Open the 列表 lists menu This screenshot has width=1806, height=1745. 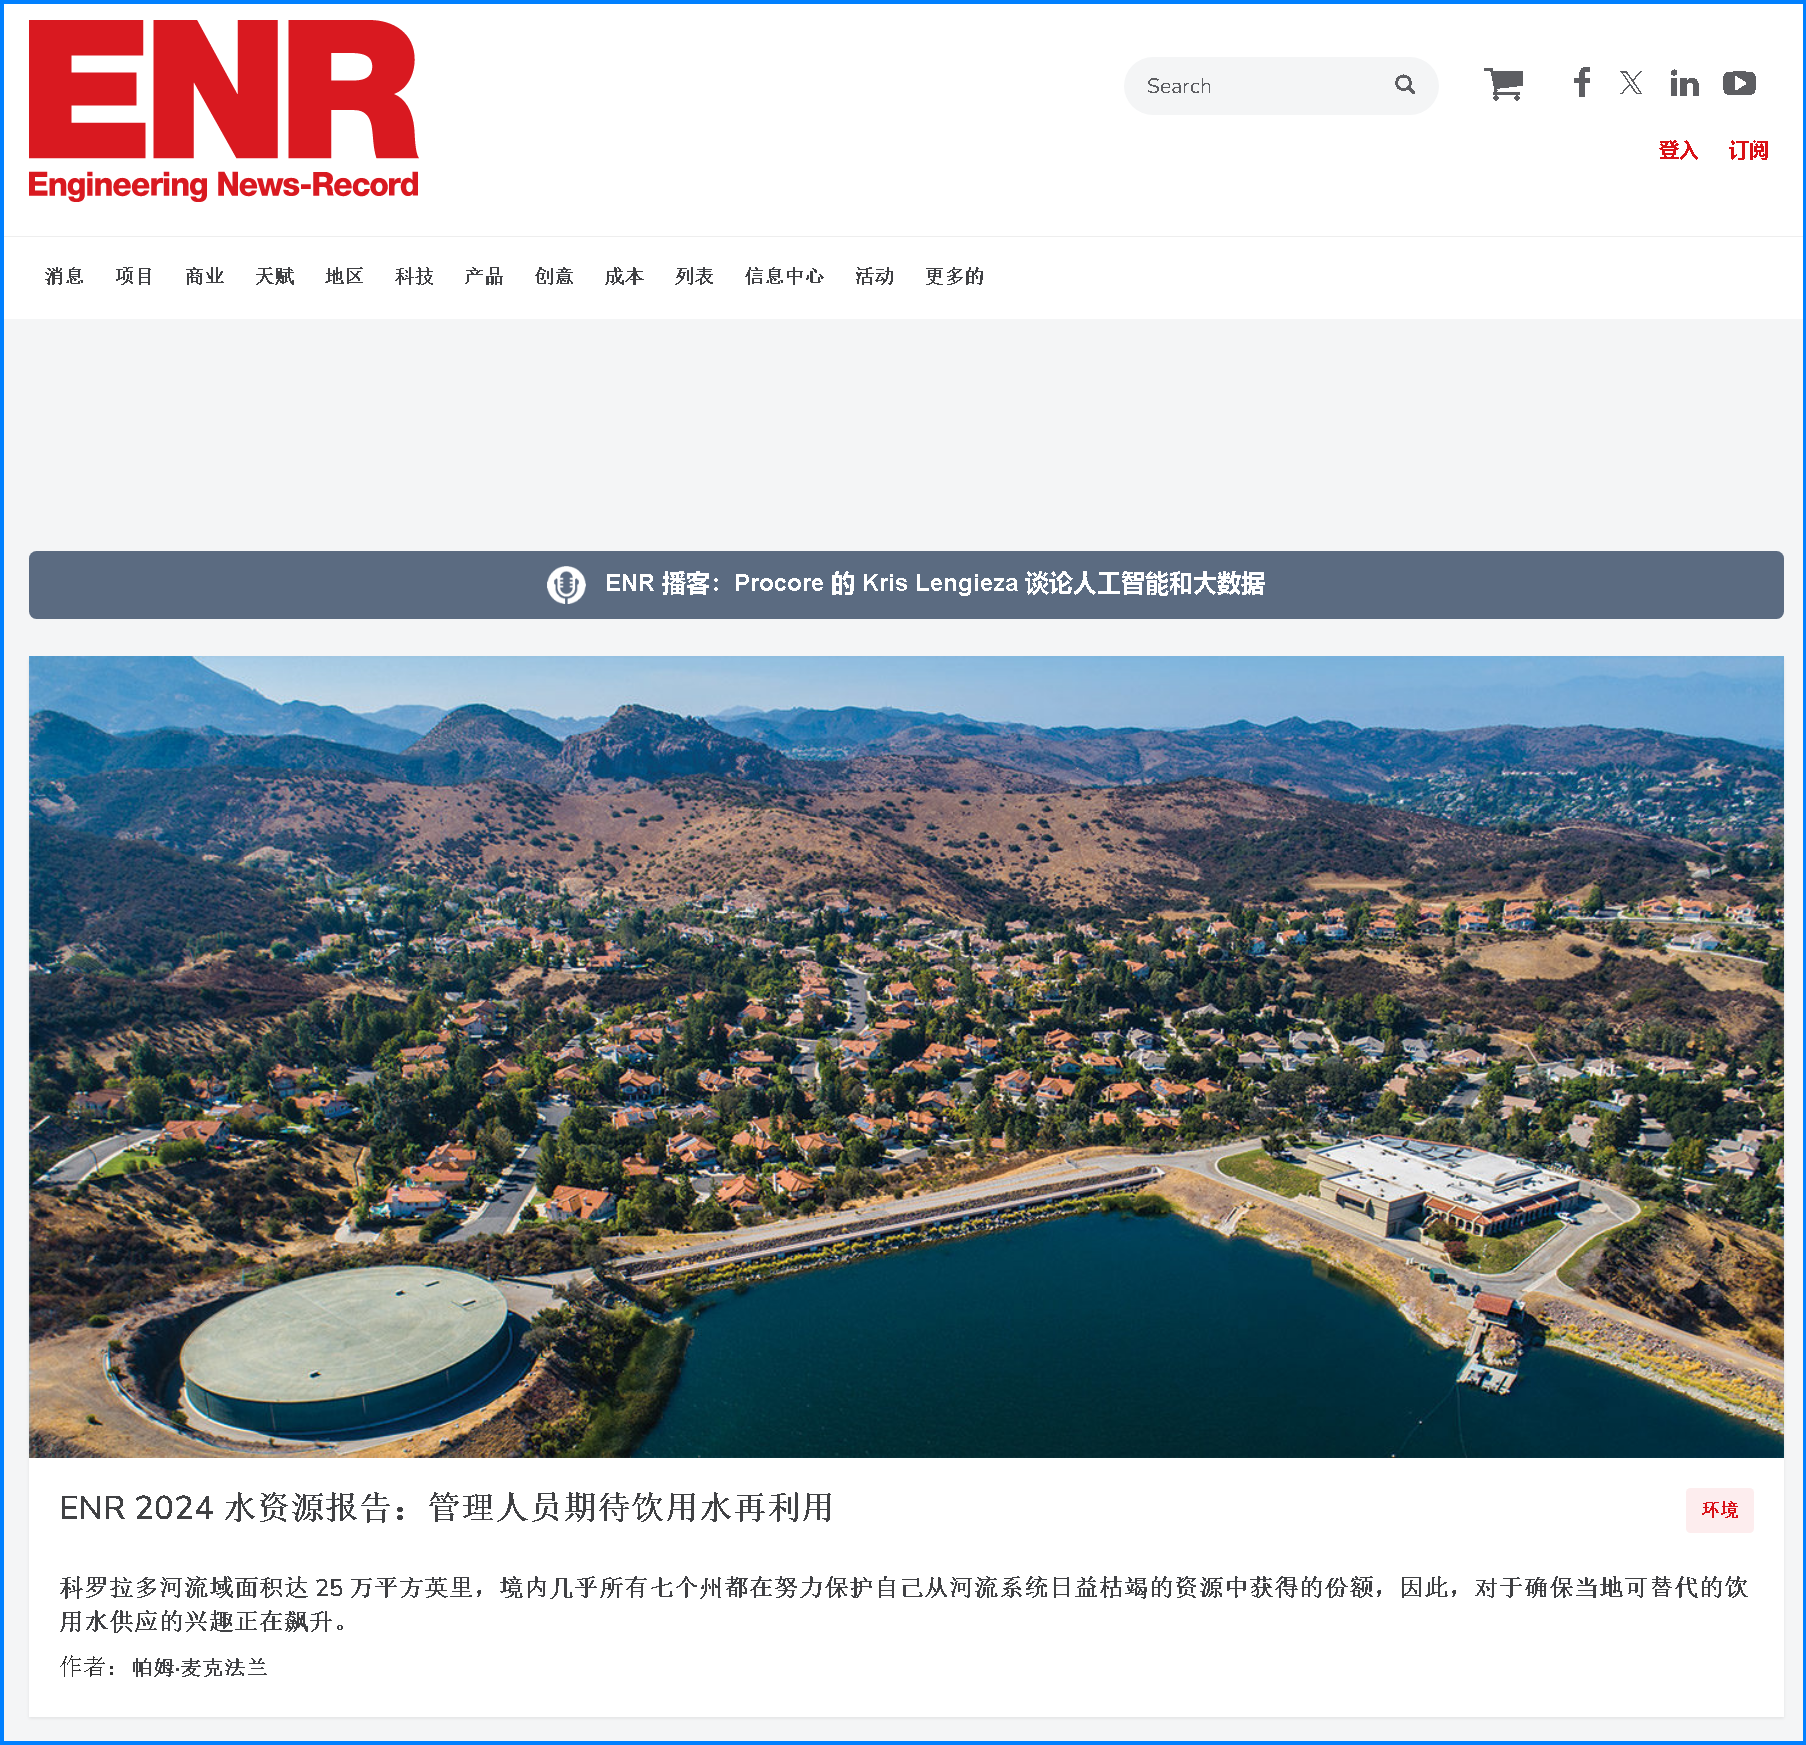point(694,276)
